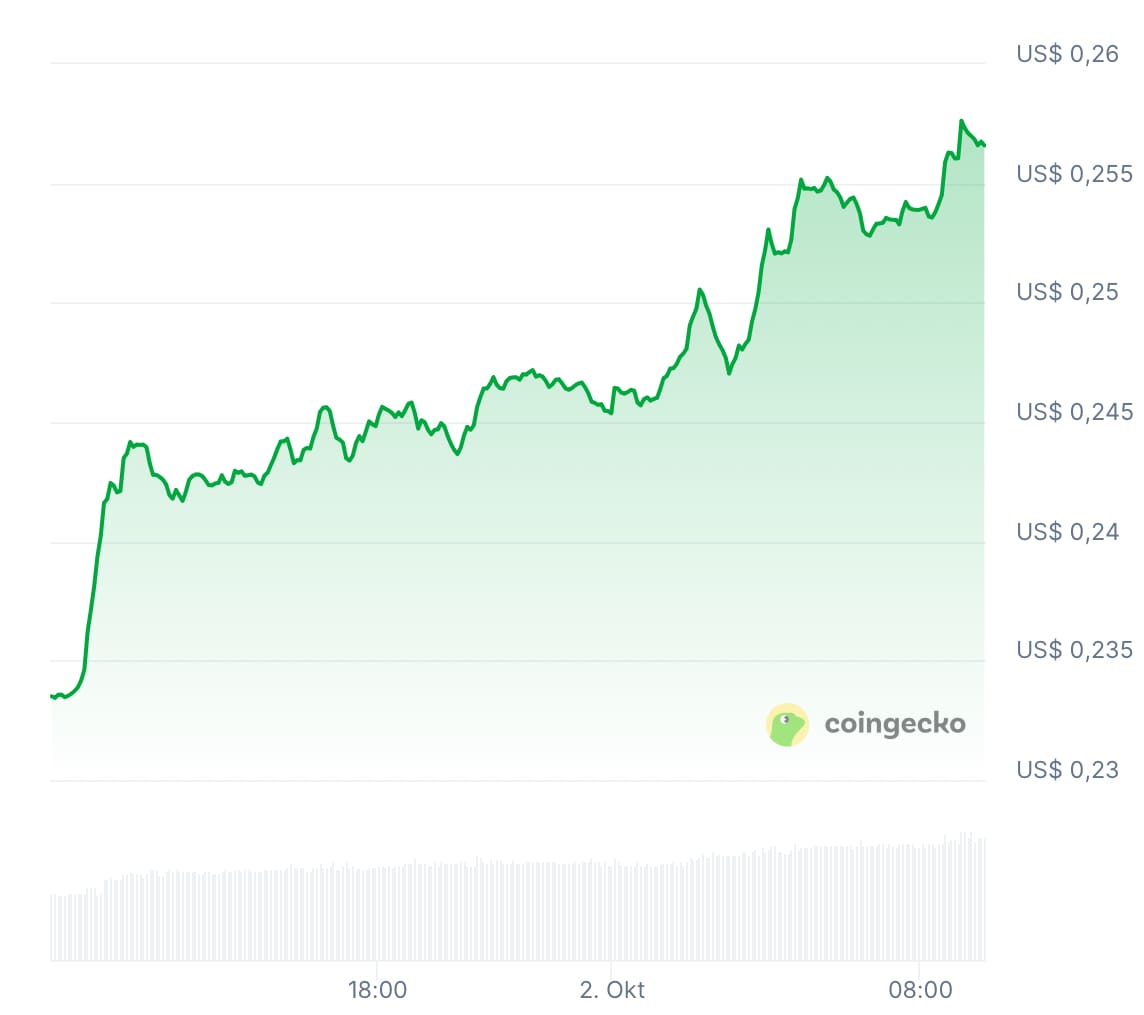Select the 2. Okt date label
Image resolution: width=1144 pixels, height=1015 pixels.
pos(612,991)
